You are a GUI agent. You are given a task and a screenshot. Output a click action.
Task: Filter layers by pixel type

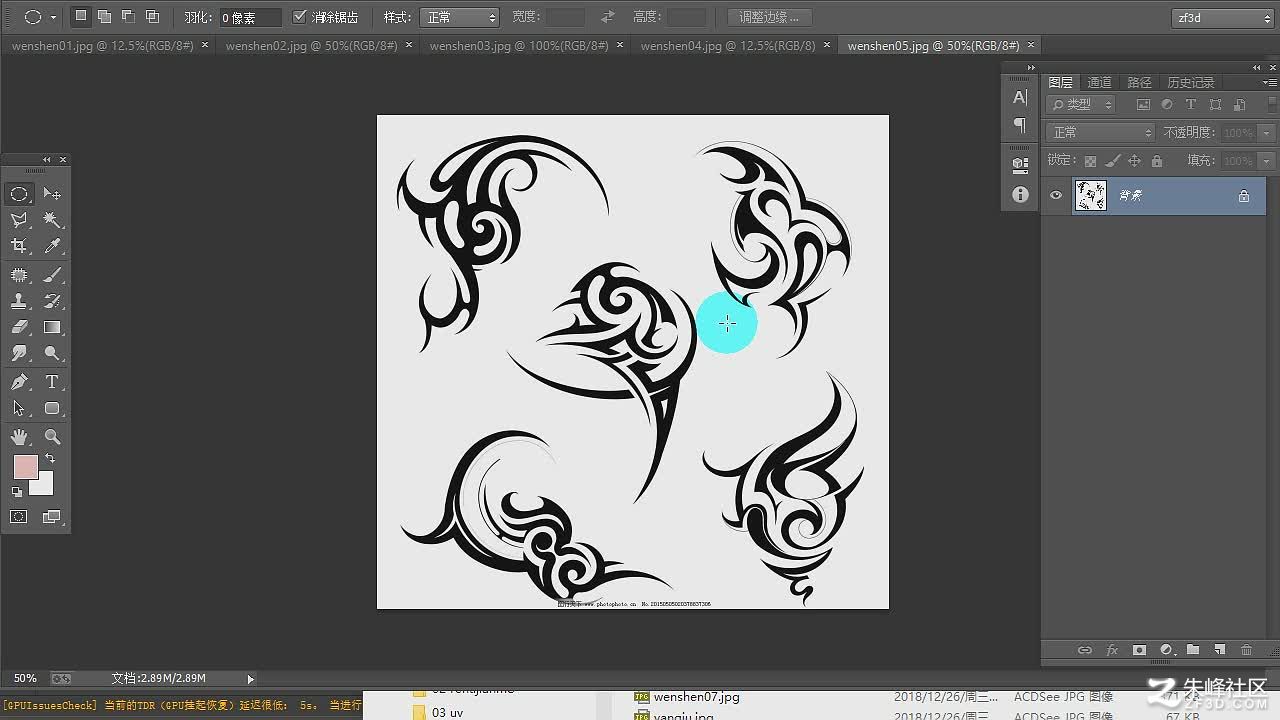point(1144,104)
